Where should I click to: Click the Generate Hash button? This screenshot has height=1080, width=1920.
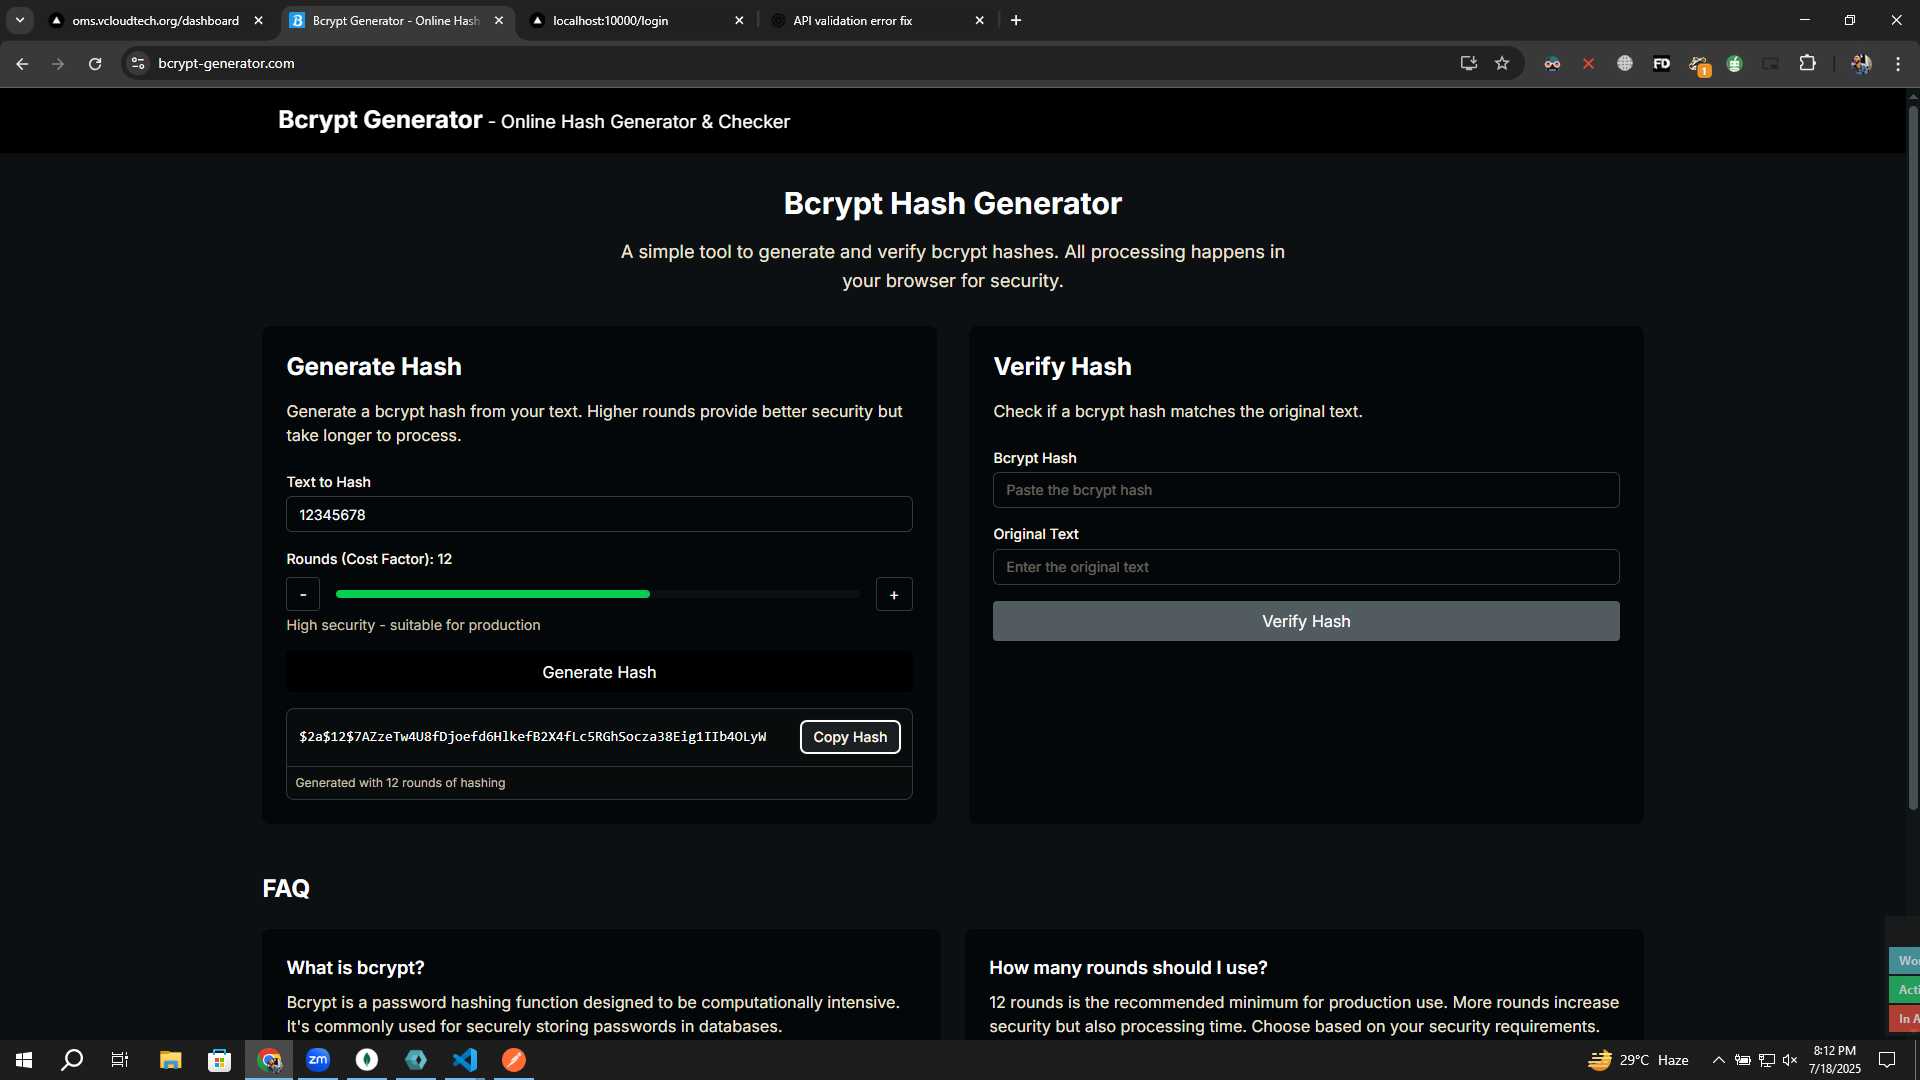point(599,672)
